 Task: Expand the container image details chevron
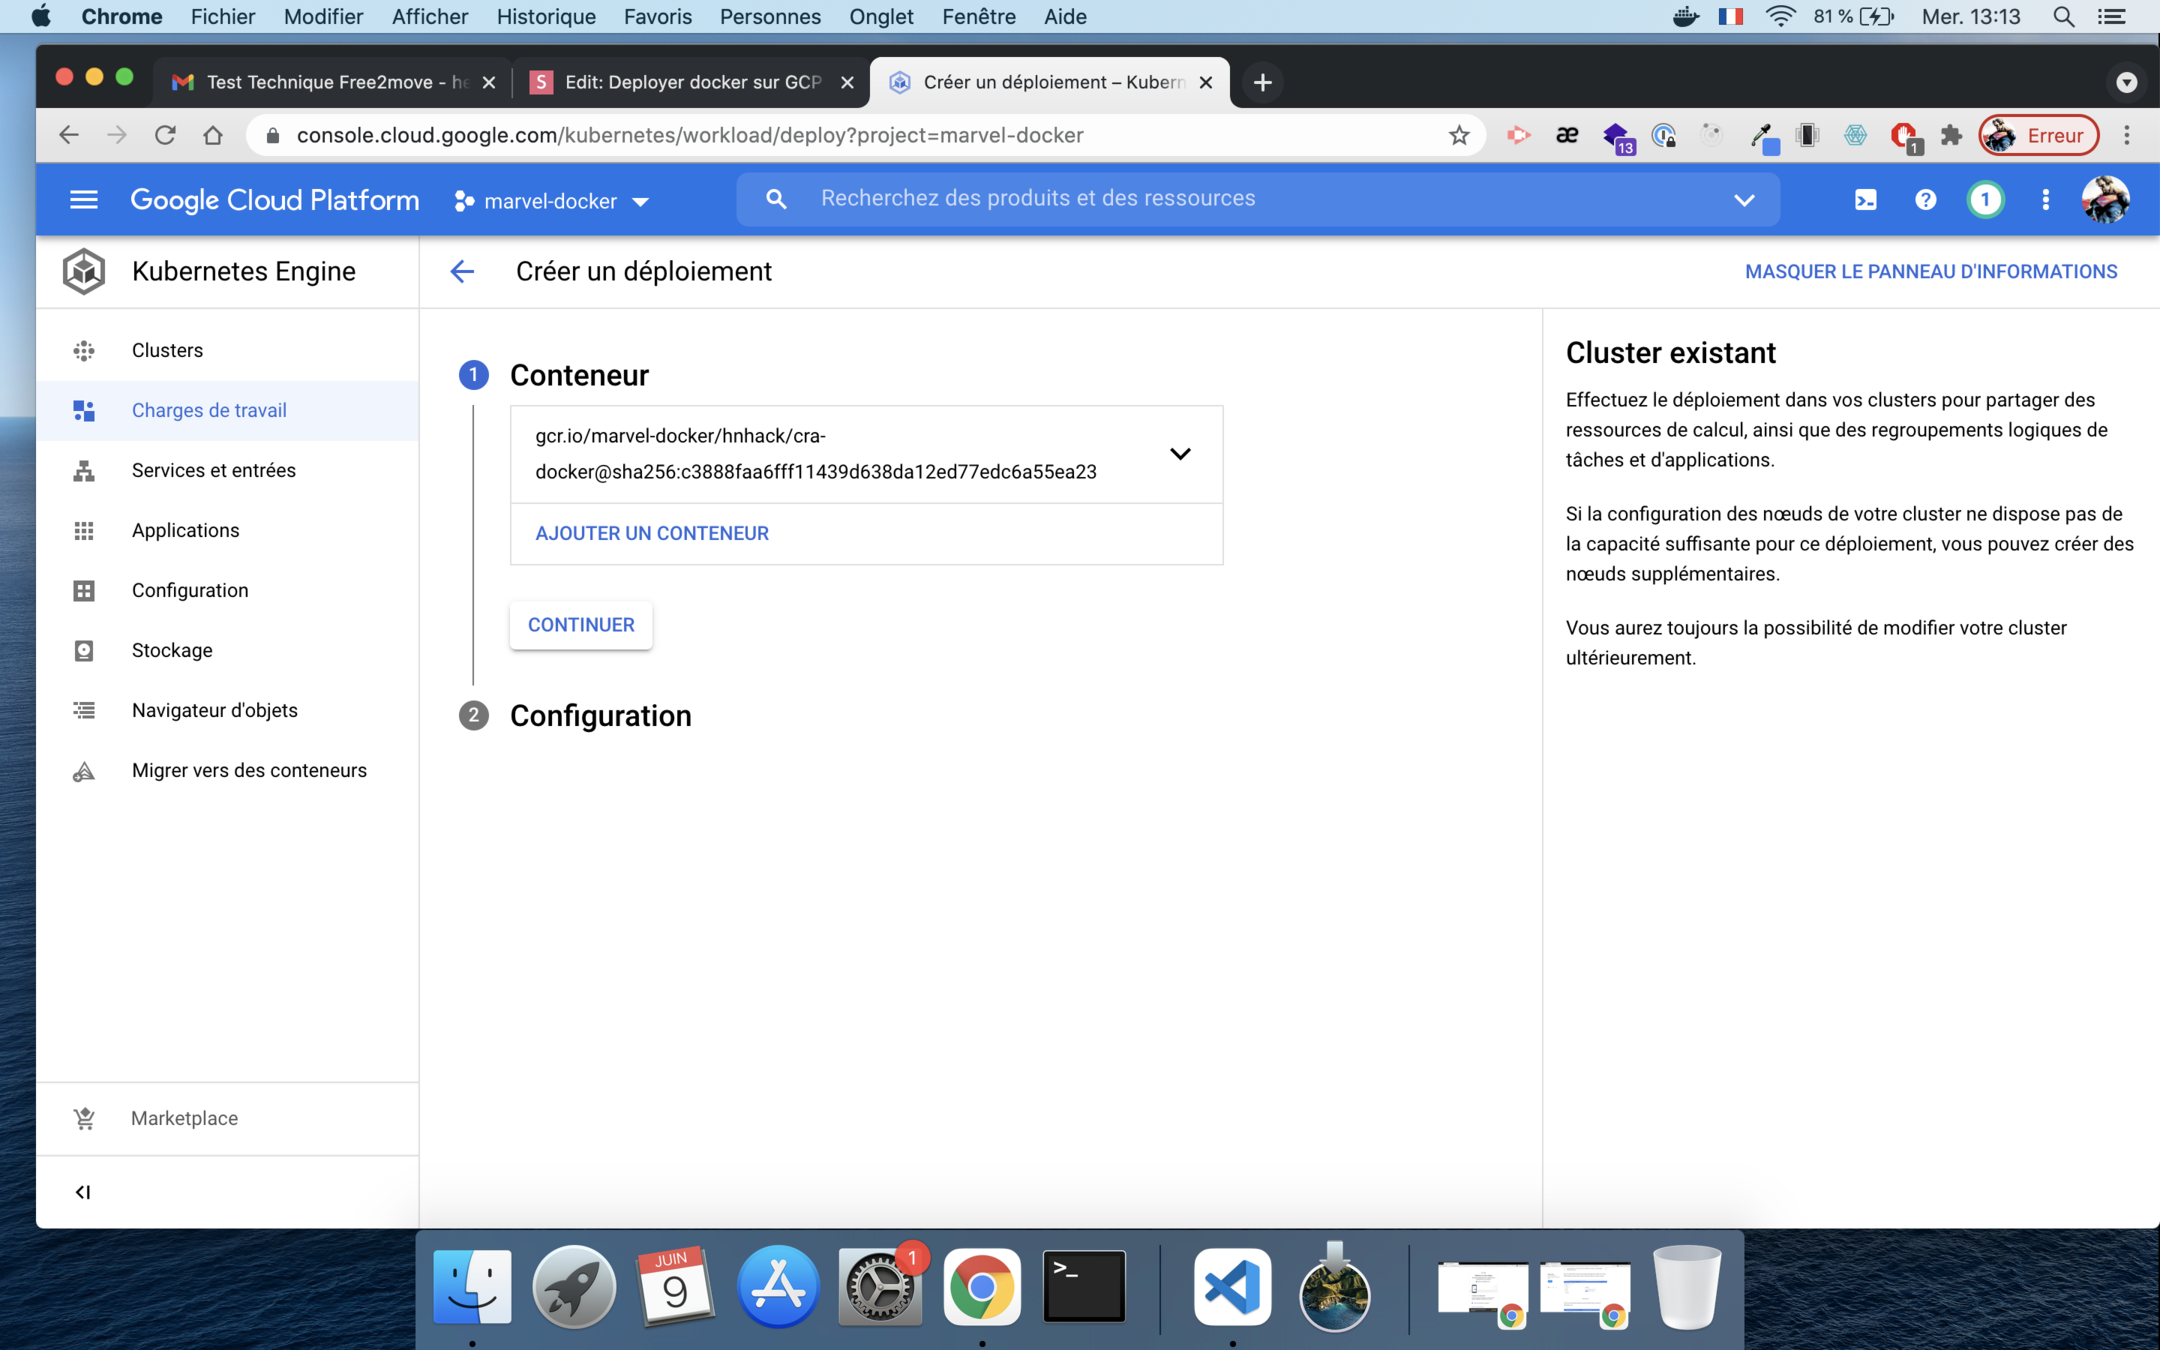[x=1180, y=454]
